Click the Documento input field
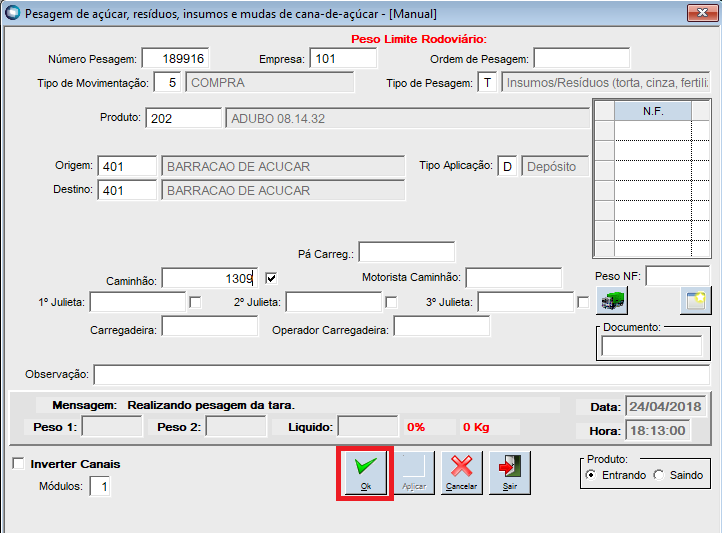Image resolution: width=722 pixels, height=533 pixels. pyautogui.click(x=652, y=346)
